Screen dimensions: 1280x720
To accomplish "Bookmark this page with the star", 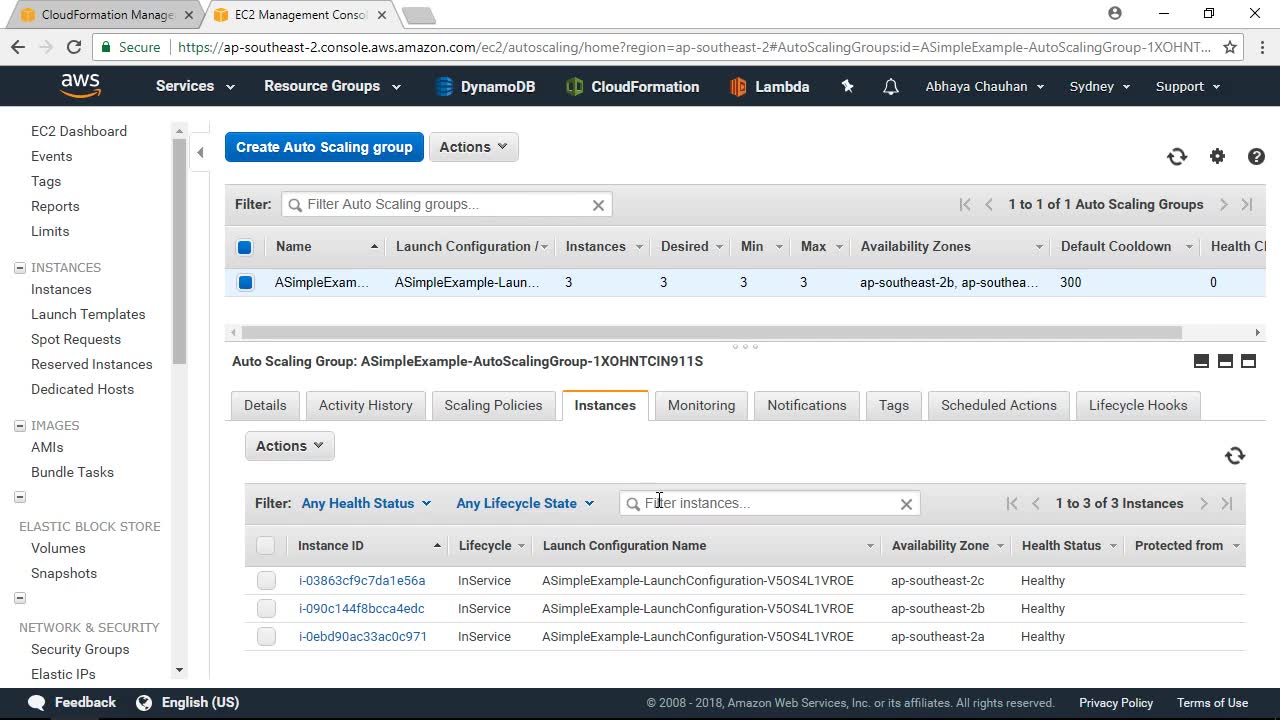I will (1230, 47).
